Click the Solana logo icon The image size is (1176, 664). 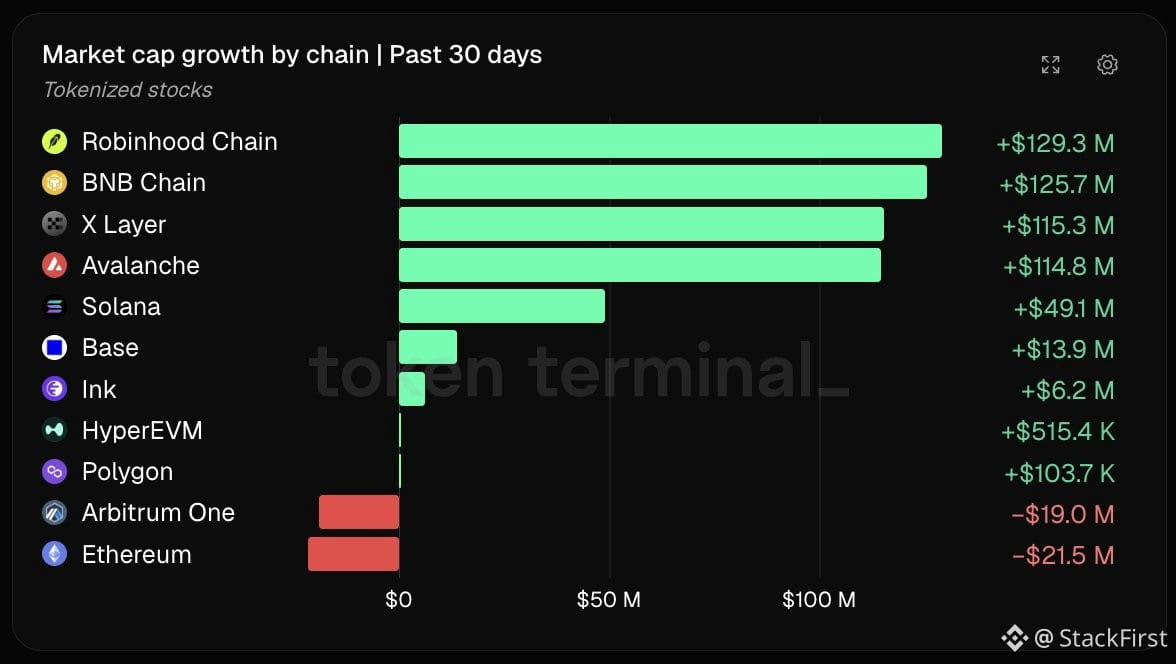(x=55, y=306)
